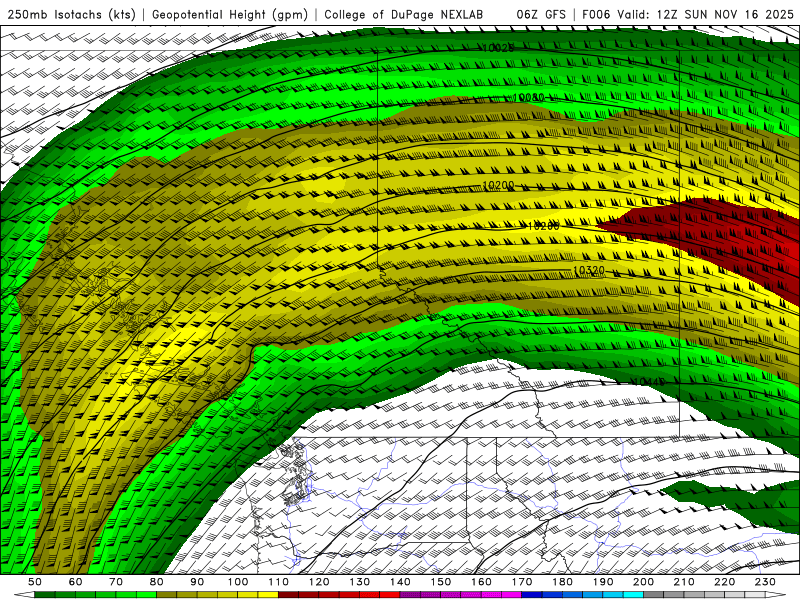Image resolution: width=800 pixels, height=600 pixels.
Task: Pick the darkest green swatch starting at 50
Action: click(x=45, y=595)
